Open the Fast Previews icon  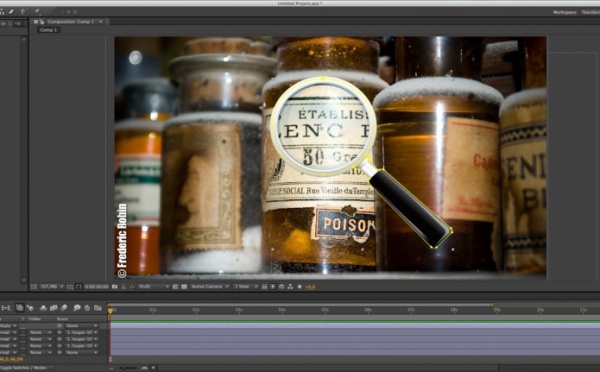click(x=273, y=287)
